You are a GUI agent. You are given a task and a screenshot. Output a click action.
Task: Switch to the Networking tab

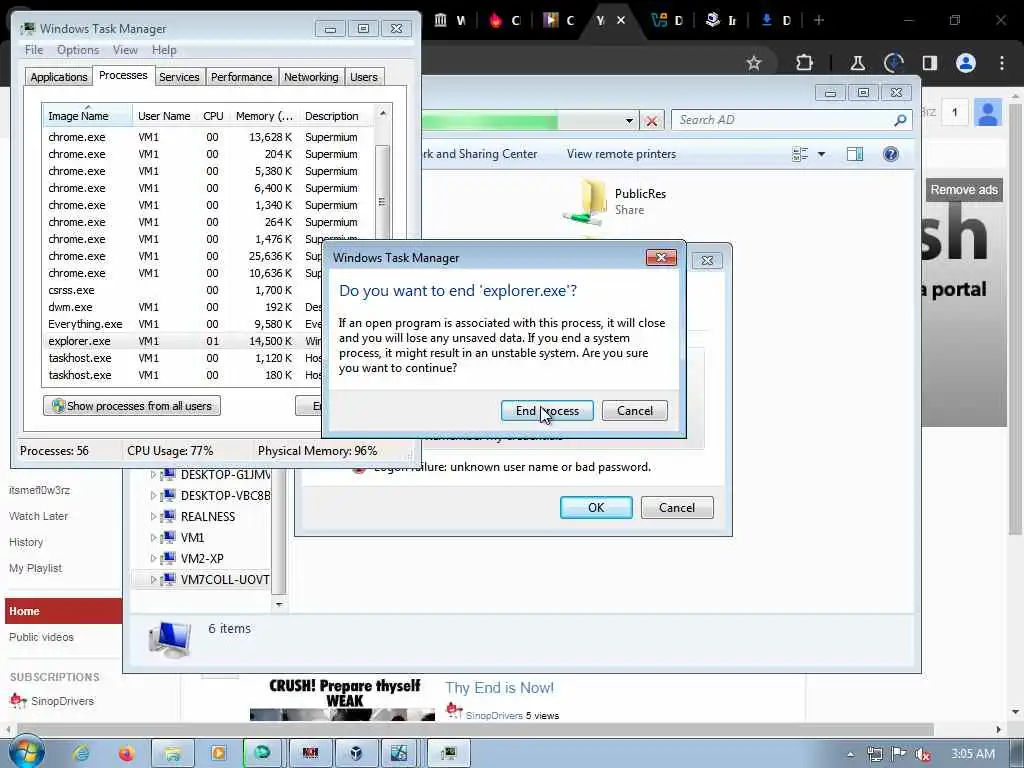pos(311,77)
